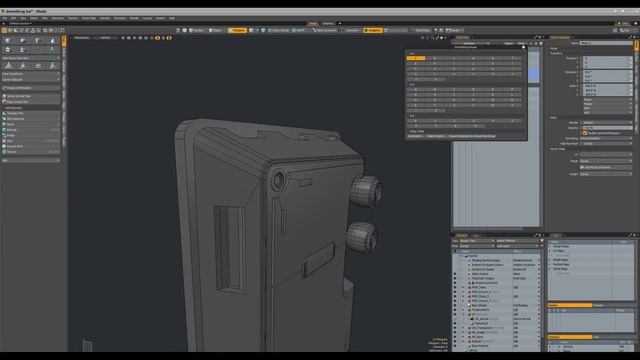Viewport: 640px width, 360px height.
Task: Click the Freeze transform button
Action: point(607,104)
